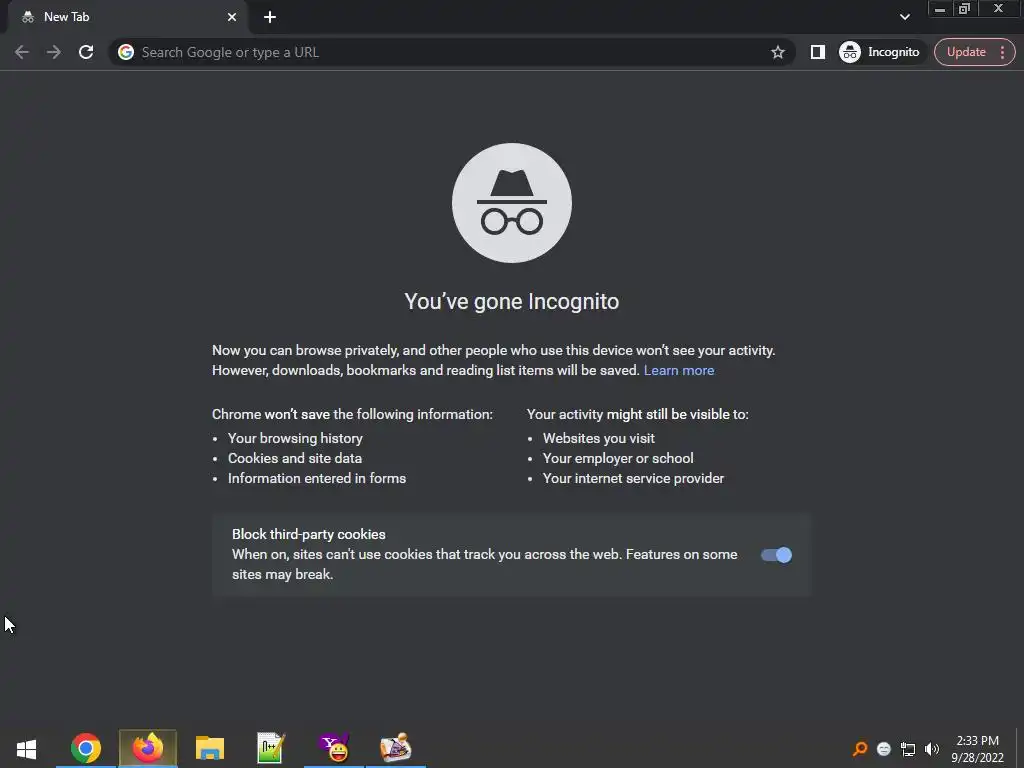
Task: Open the volume speaker tray icon
Action: tap(932, 749)
